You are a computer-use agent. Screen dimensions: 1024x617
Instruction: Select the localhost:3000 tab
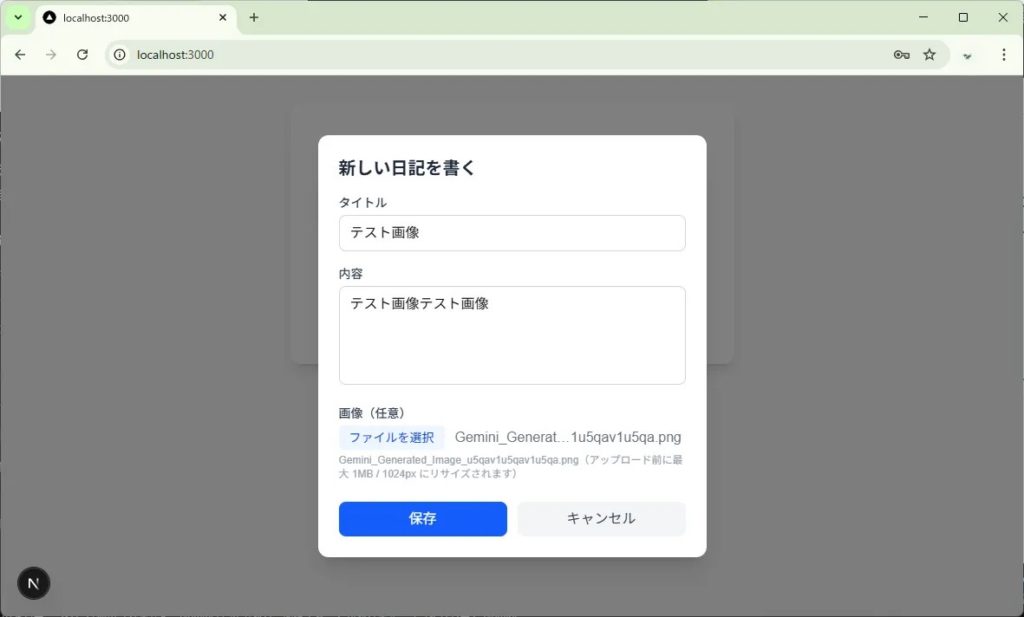(x=120, y=18)
